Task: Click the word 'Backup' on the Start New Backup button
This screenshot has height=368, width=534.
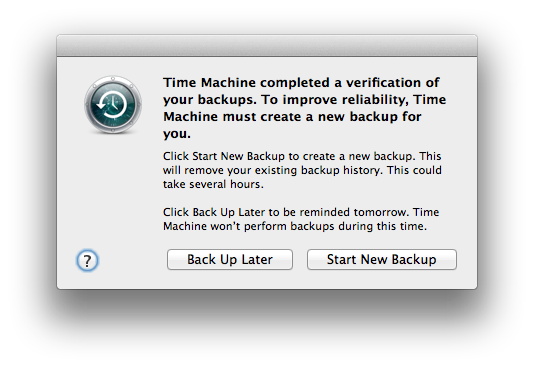Action: coord(414,259)
